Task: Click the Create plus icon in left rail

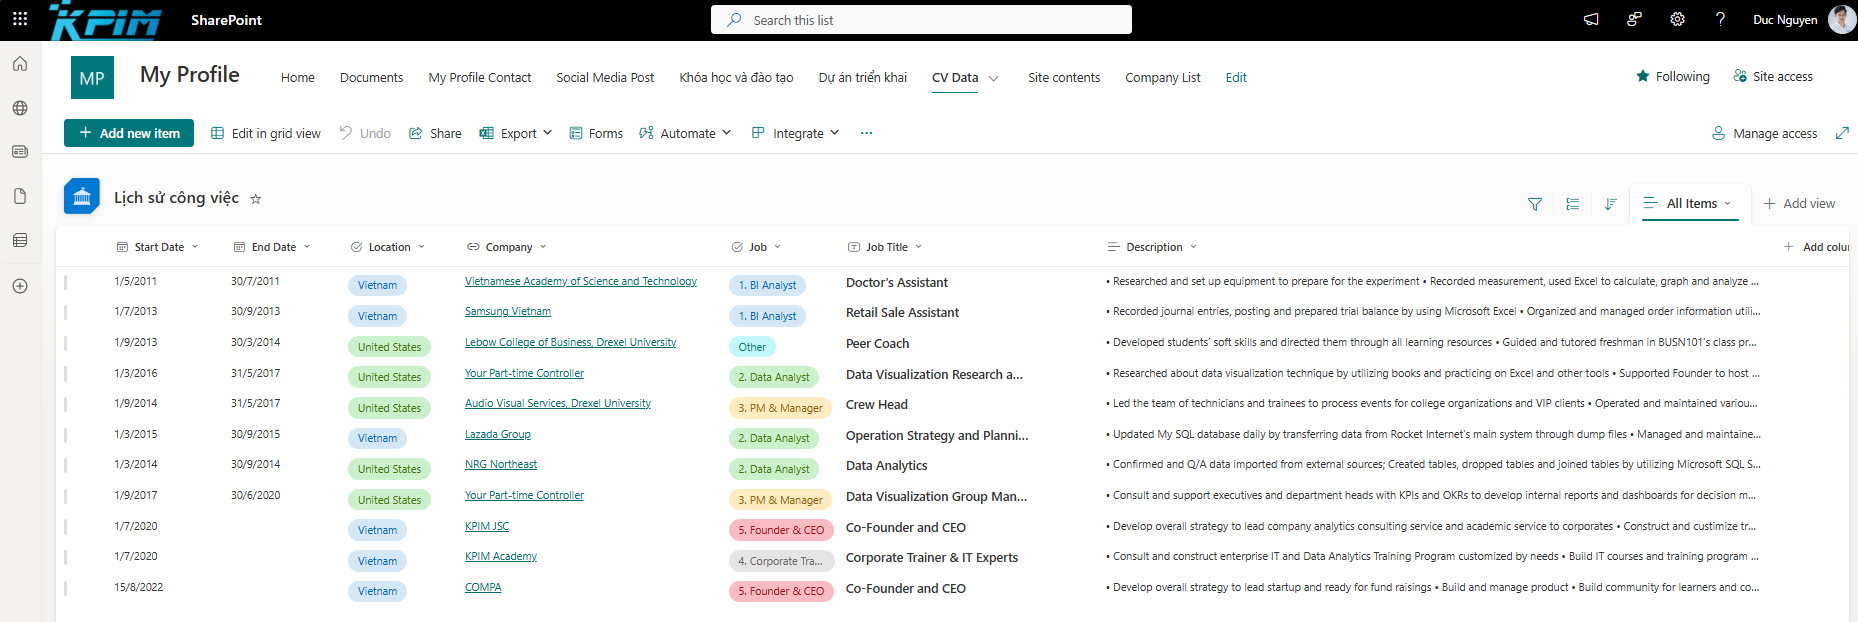Action: (20, 286)
